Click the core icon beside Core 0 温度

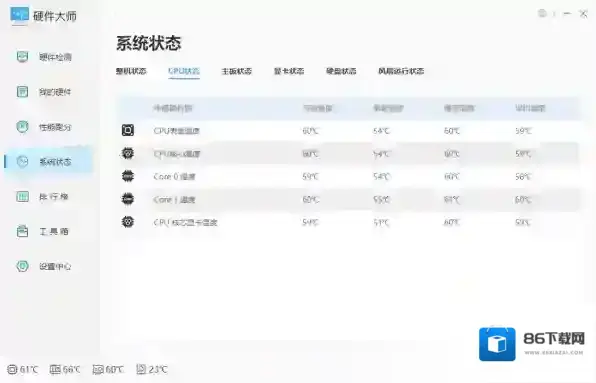(128, 176)
